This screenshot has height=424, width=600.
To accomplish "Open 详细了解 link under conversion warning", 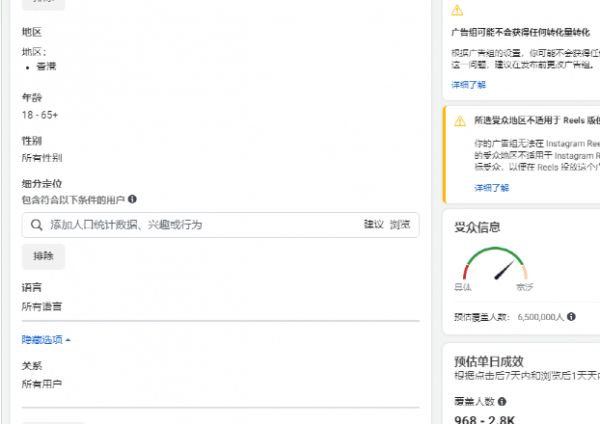I will pyautogui.click(x=467, y=85).
